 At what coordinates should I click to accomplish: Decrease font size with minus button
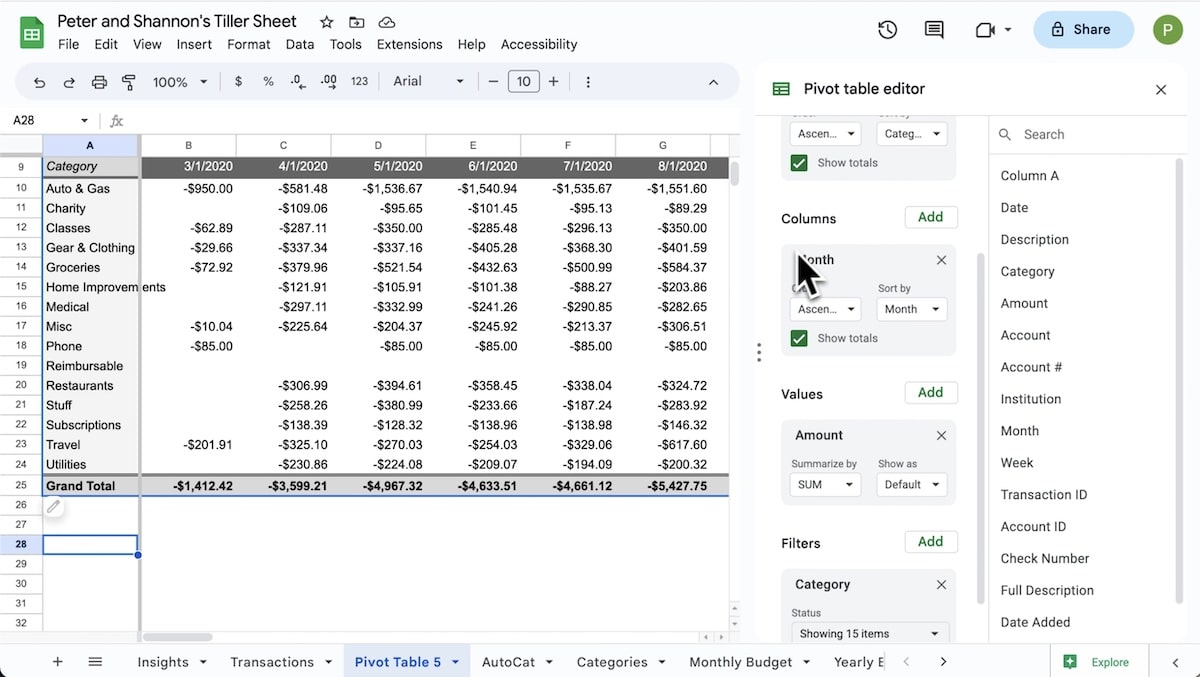pos(493,82)
